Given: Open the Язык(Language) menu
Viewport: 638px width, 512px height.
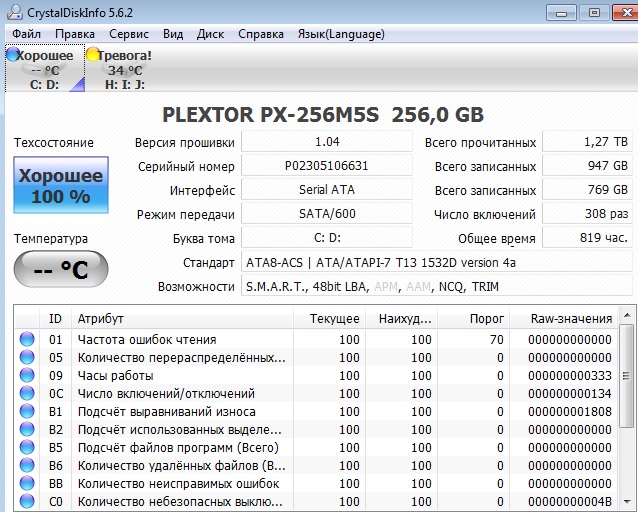Looking at the screenshot, I should point(340,34).
